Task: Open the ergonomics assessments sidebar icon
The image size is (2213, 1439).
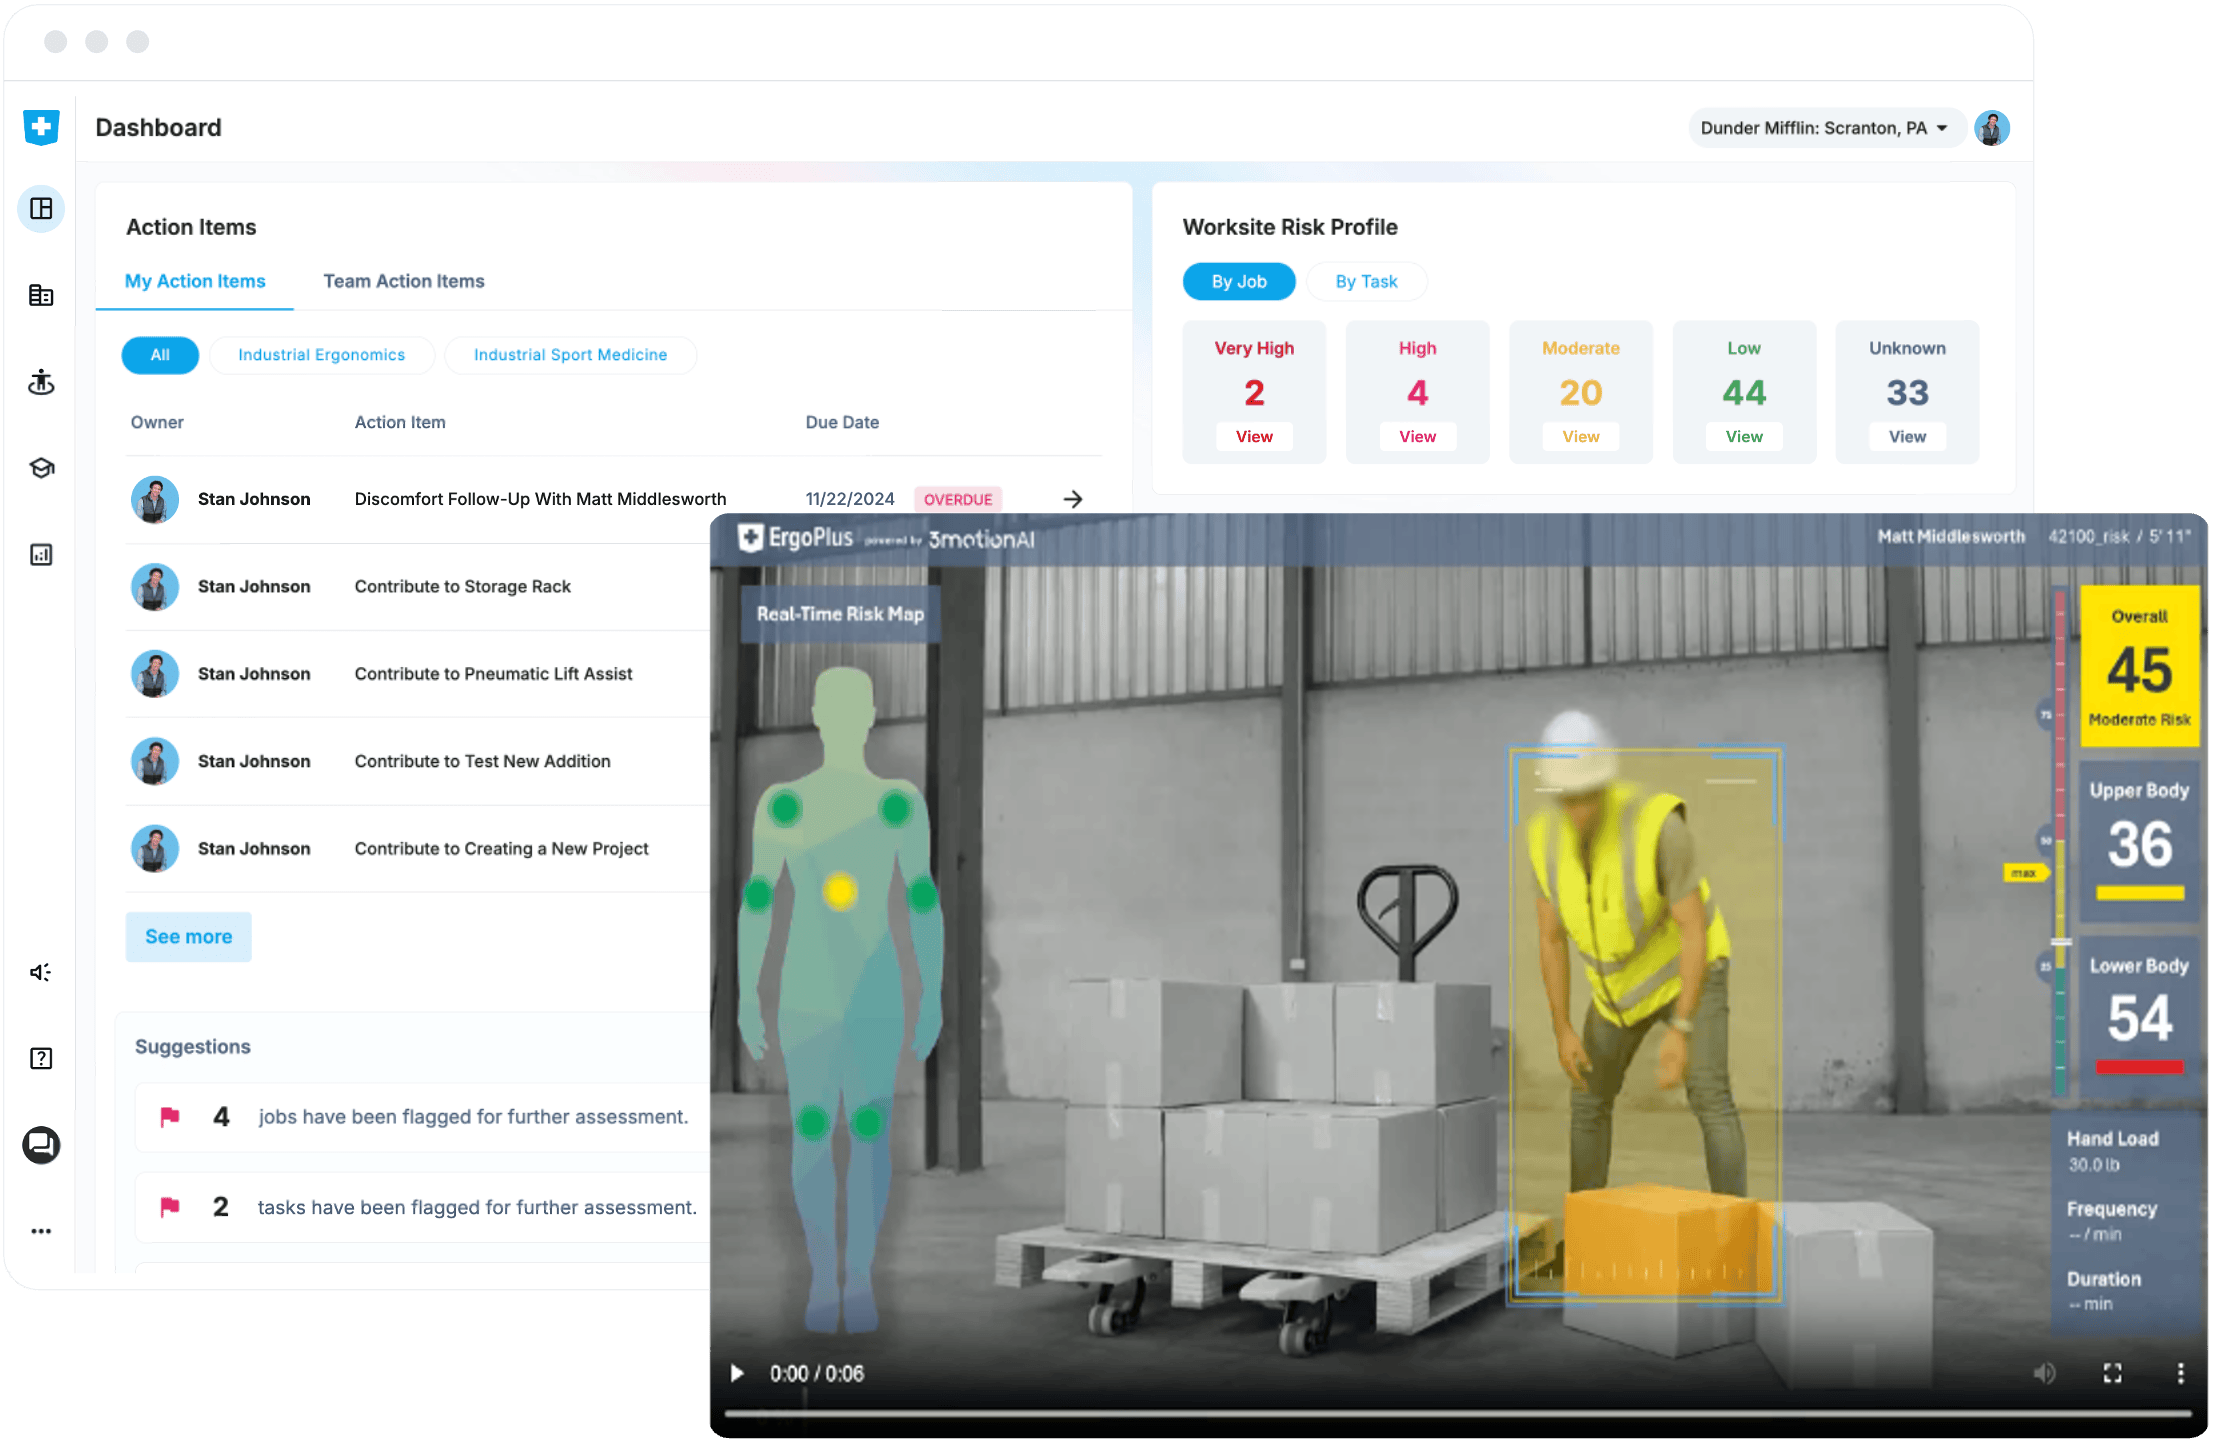Action: 41,382
